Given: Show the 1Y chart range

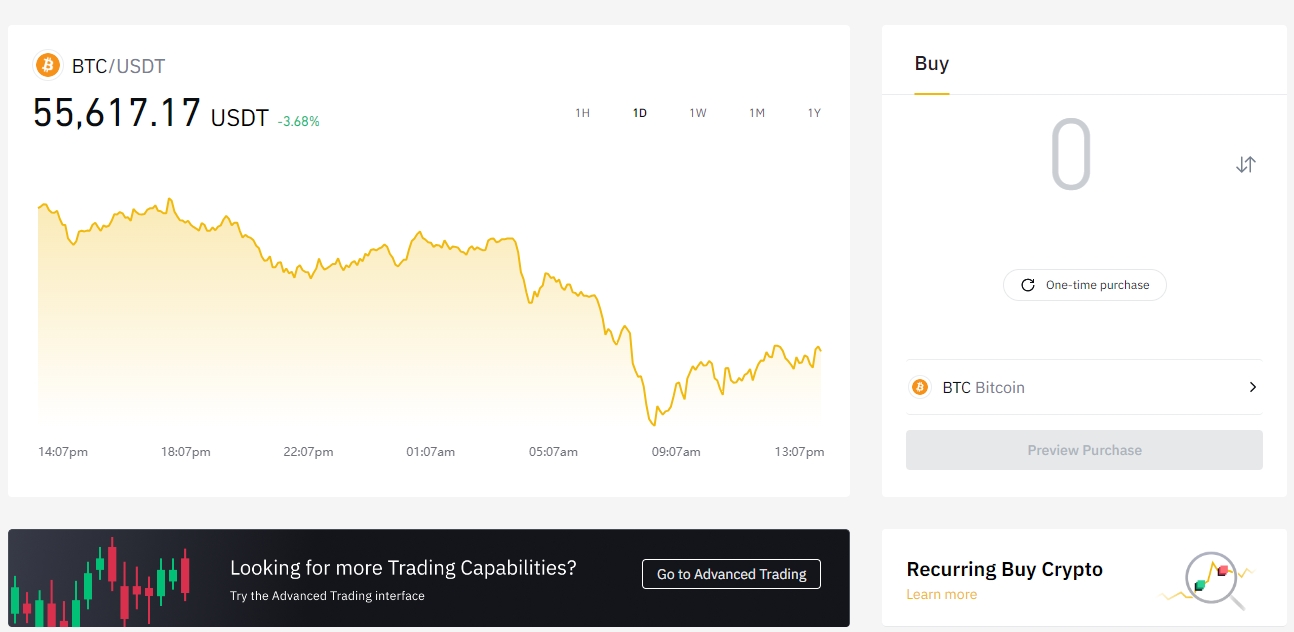Looking at the screenshot, I should pyautogui.click(x=814, y=113).
